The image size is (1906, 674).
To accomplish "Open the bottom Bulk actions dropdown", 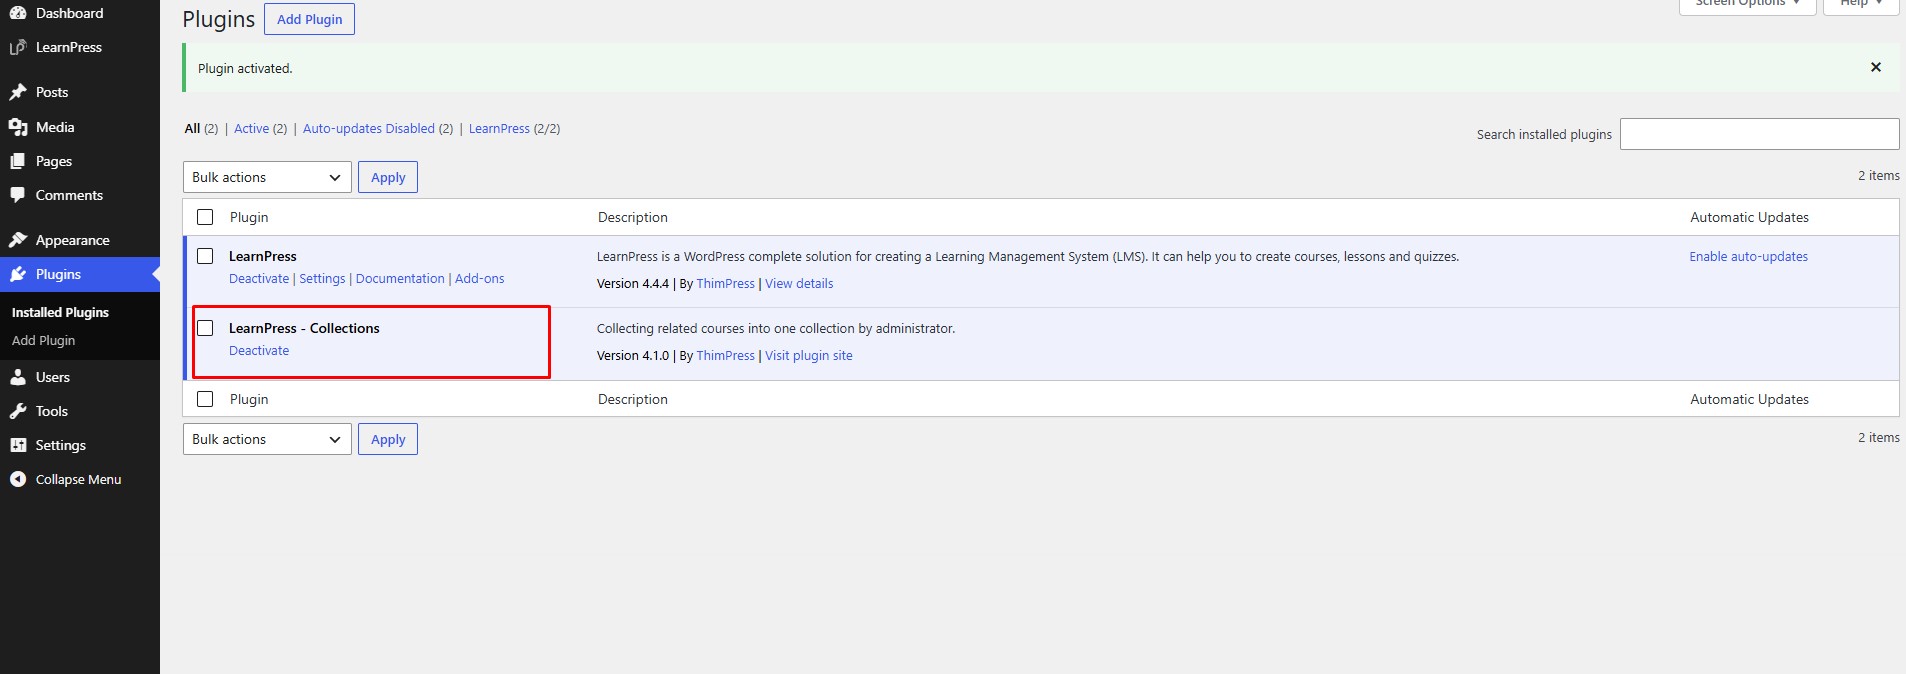I will (x=267, y=439).
